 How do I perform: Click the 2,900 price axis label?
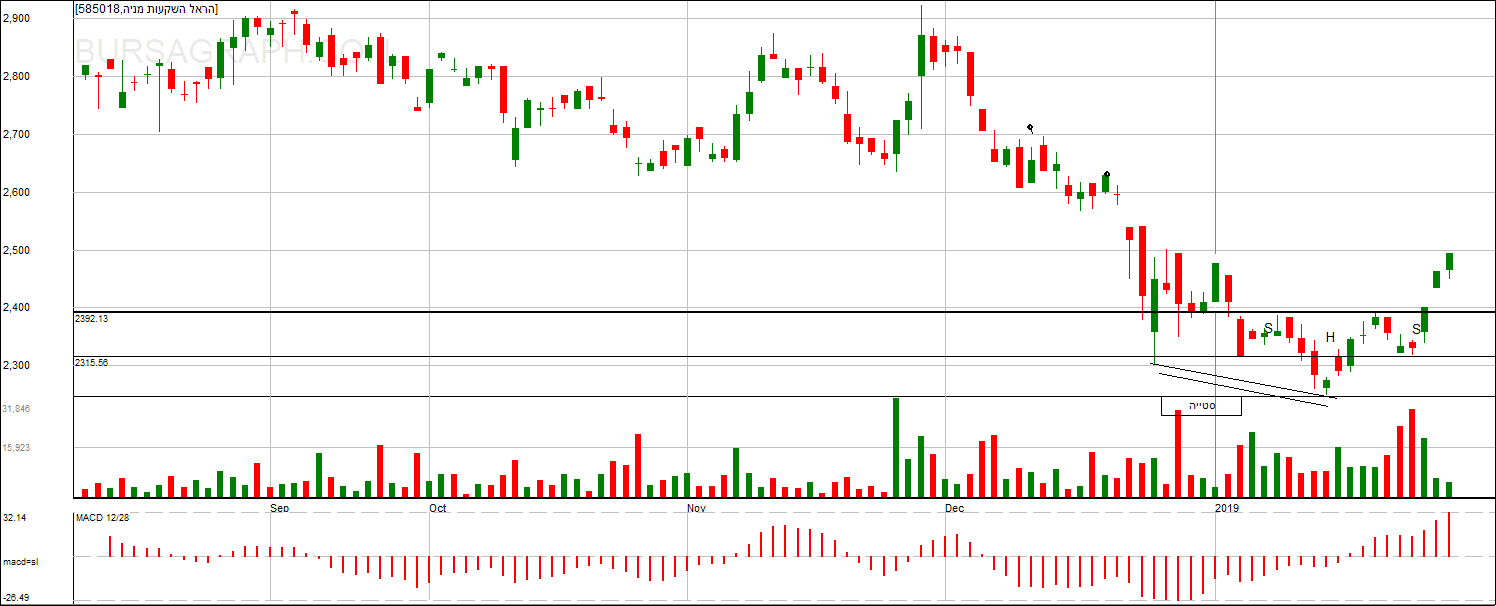(17, 18)
